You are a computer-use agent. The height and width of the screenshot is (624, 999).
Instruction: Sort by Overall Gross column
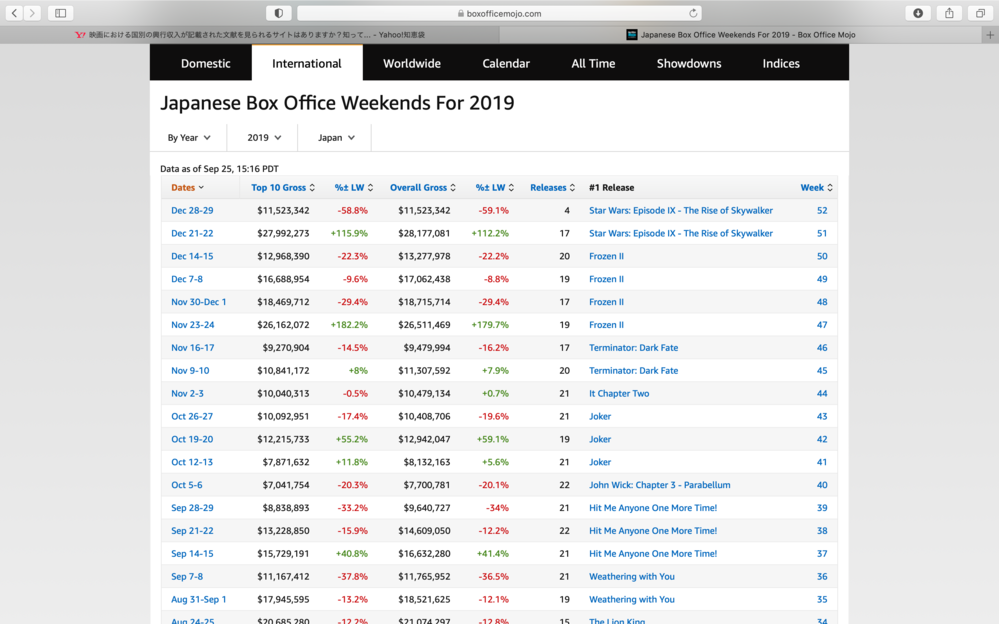[422, 187]
